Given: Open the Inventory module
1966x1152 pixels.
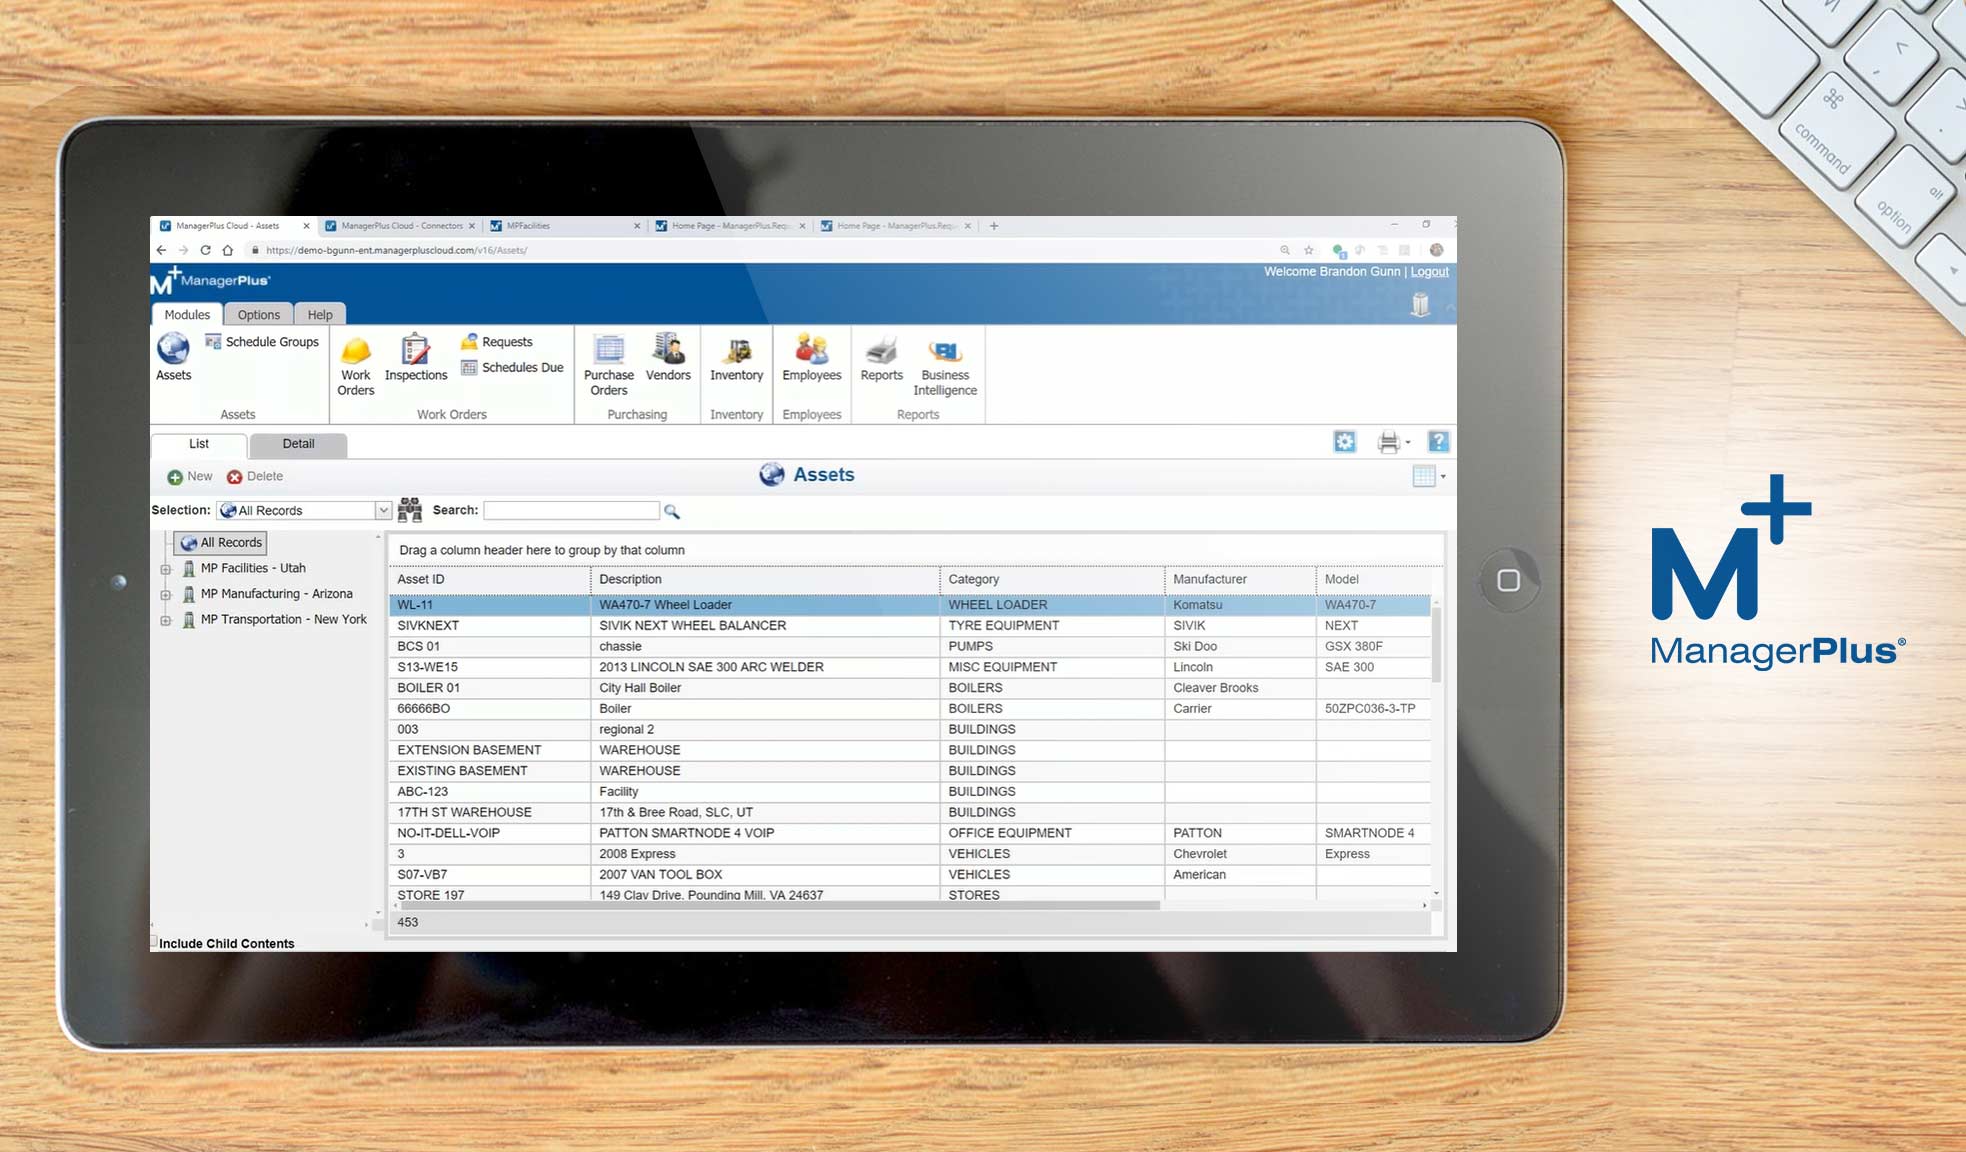Looking at the screenshot, I should pos(737,362).
